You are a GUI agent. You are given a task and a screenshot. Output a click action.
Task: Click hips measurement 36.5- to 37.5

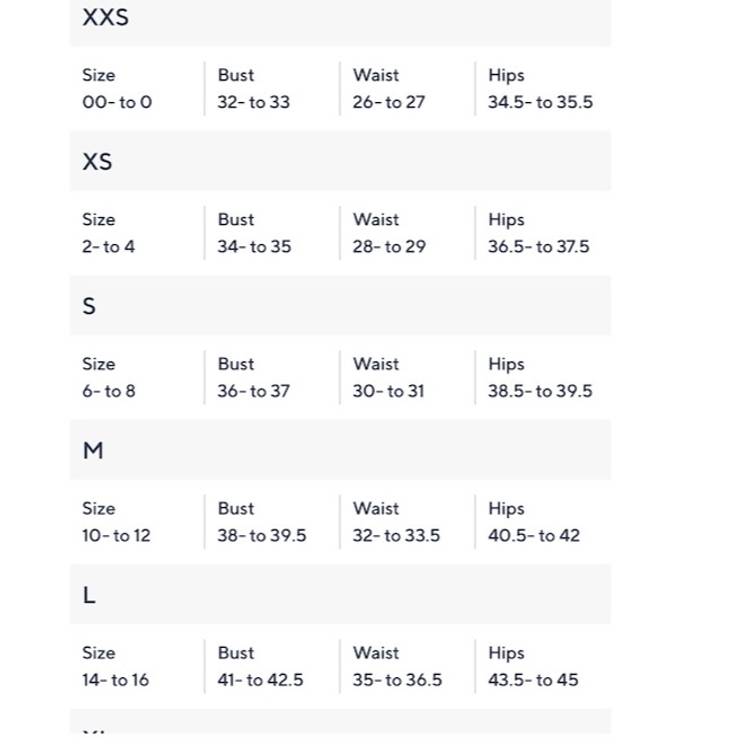(539, 246)
